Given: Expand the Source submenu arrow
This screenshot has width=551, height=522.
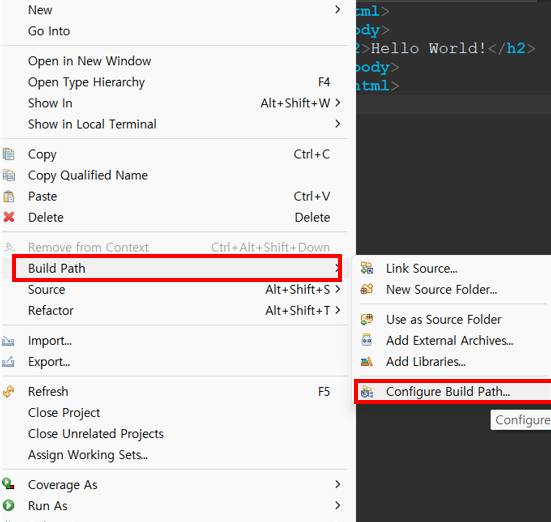Looking at the screenshot, I should pos(338,289).
